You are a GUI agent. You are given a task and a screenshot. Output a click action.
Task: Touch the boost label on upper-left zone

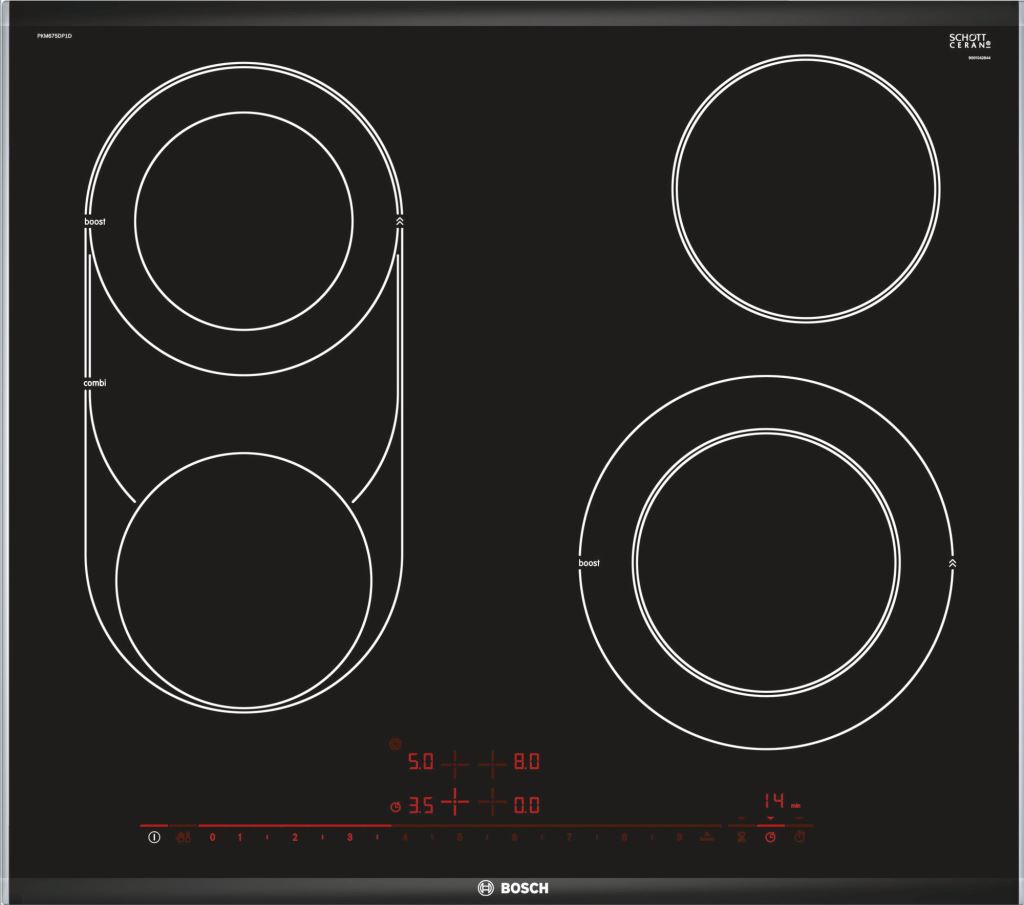tap(95, 221)
